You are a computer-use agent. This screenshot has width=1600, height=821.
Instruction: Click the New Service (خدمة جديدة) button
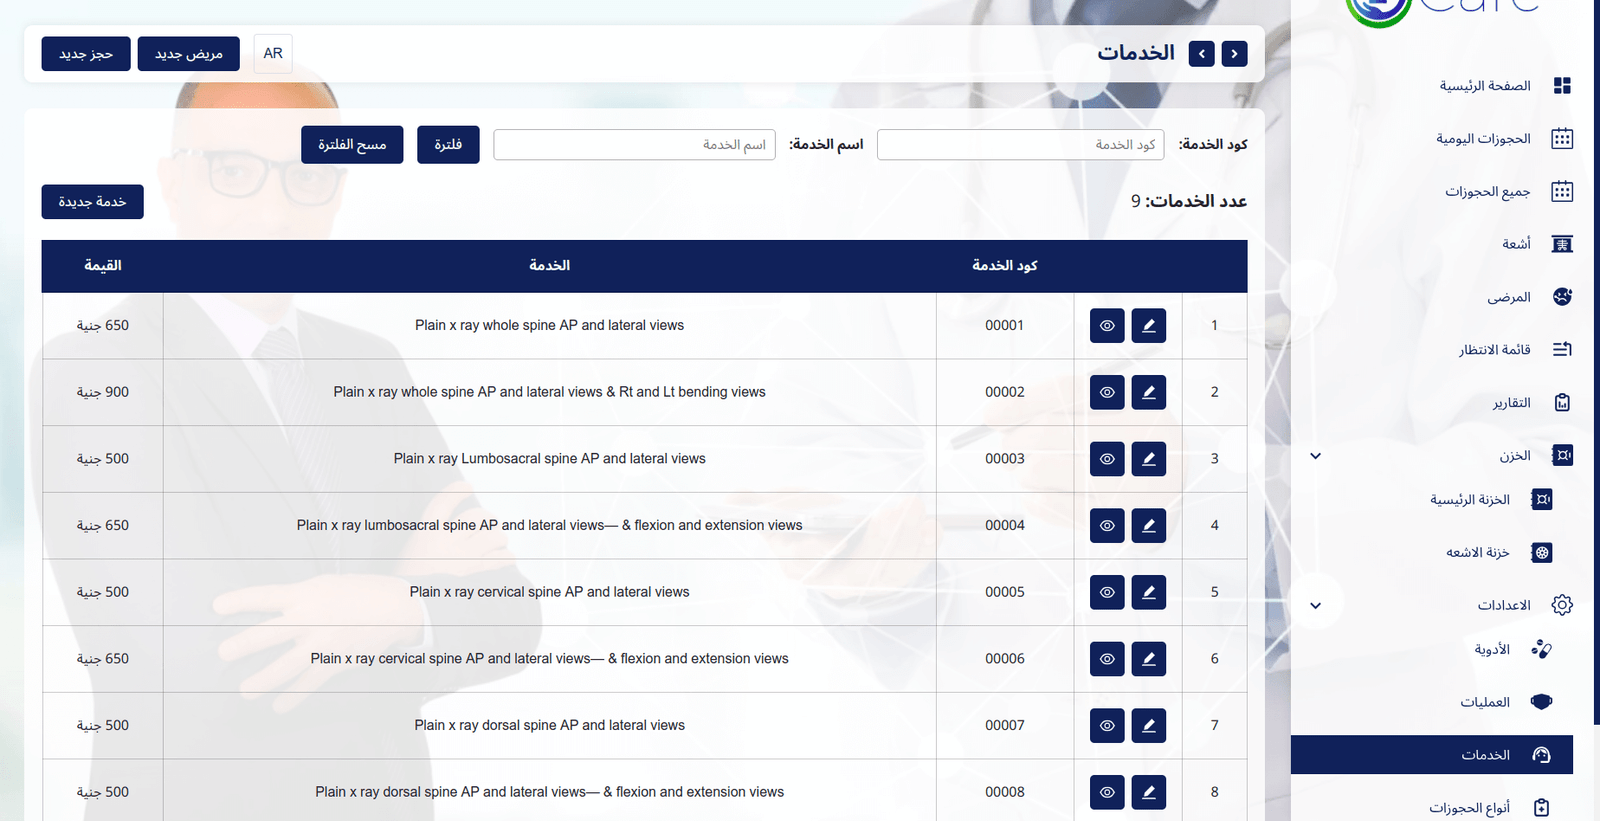tap(92, 202)
